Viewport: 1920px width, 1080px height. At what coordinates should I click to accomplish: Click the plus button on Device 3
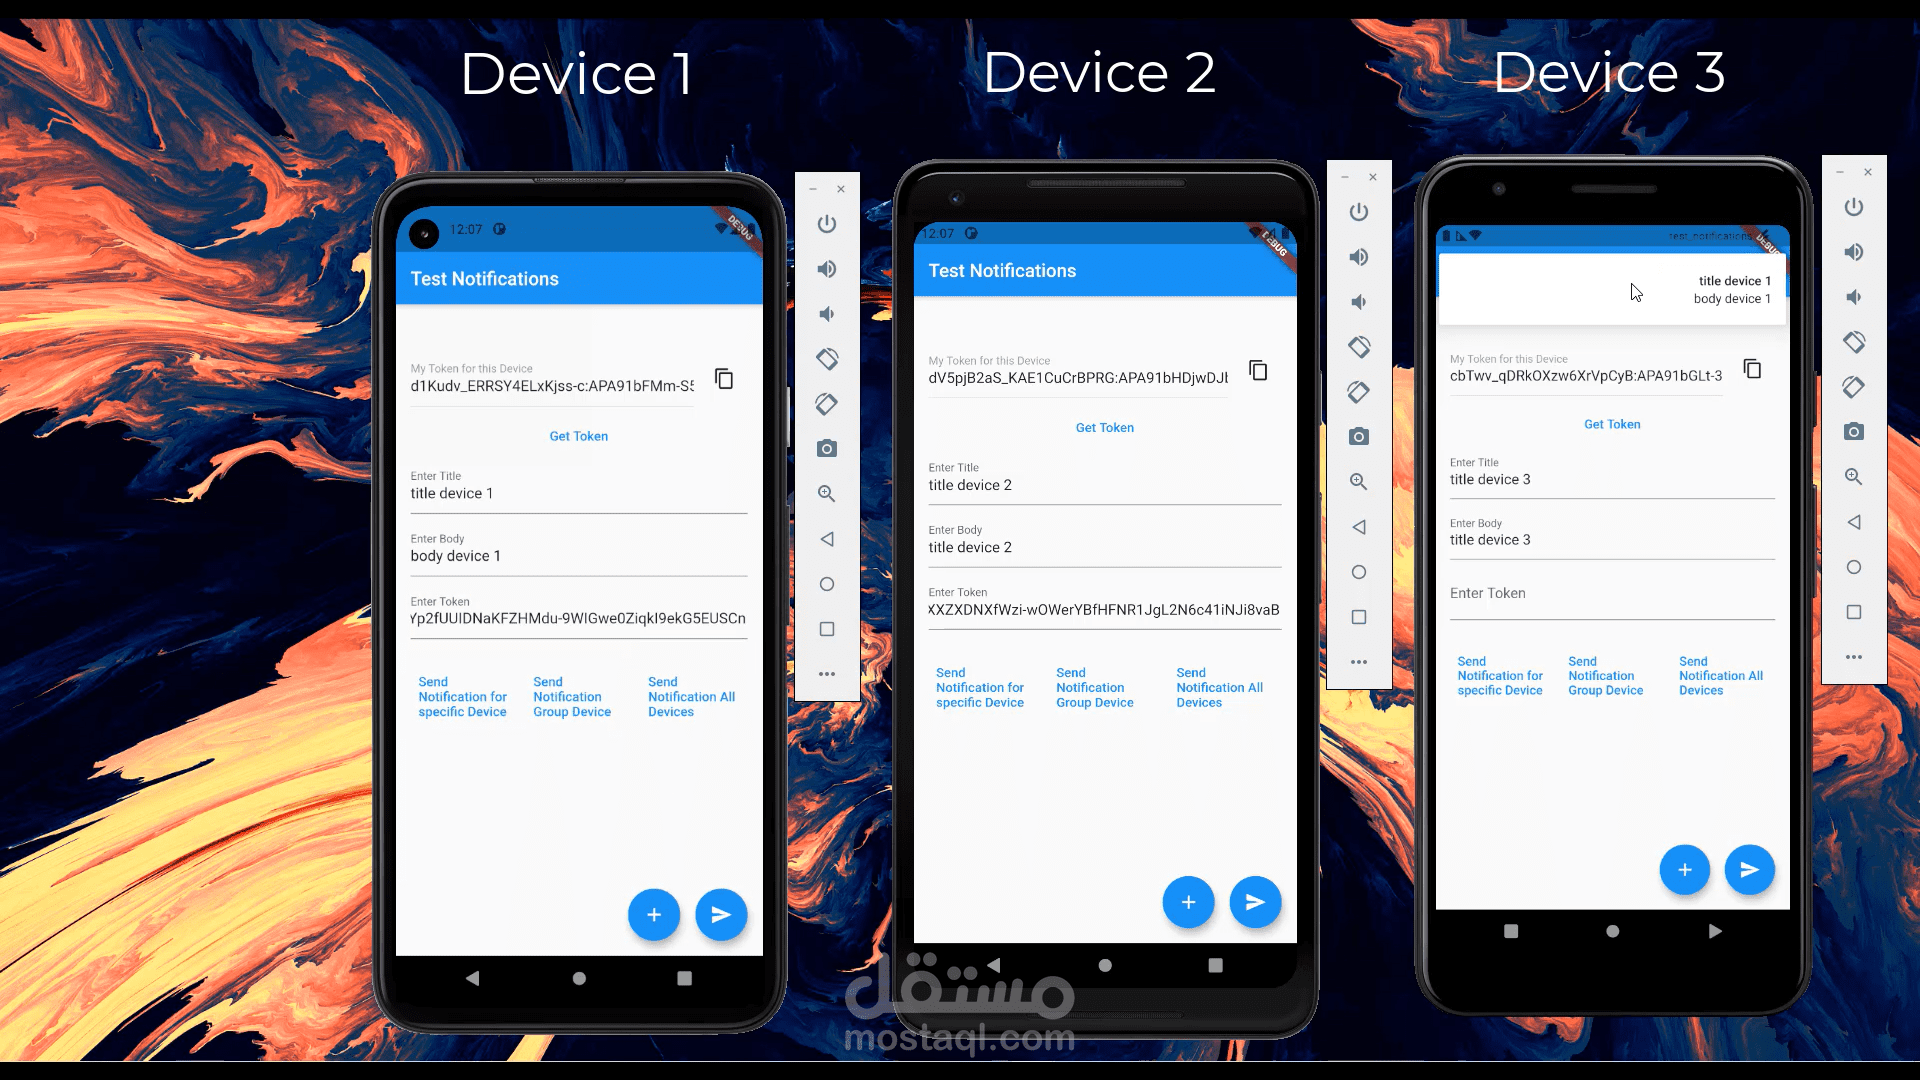1684,869
